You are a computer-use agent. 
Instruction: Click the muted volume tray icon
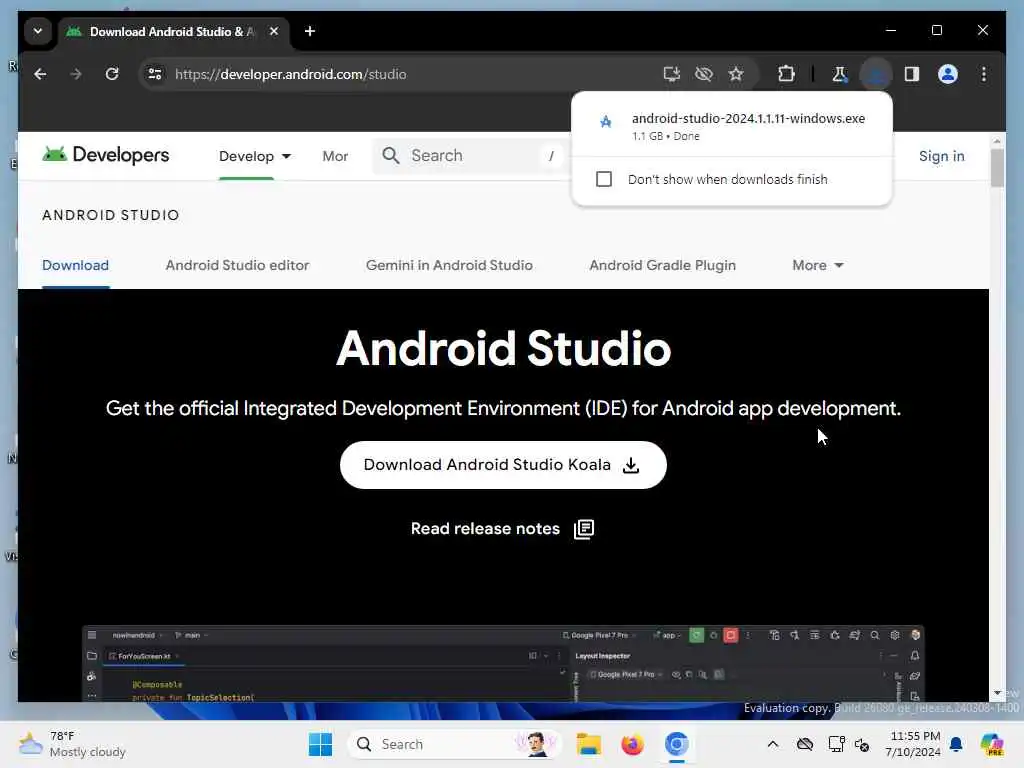(862, 744)
